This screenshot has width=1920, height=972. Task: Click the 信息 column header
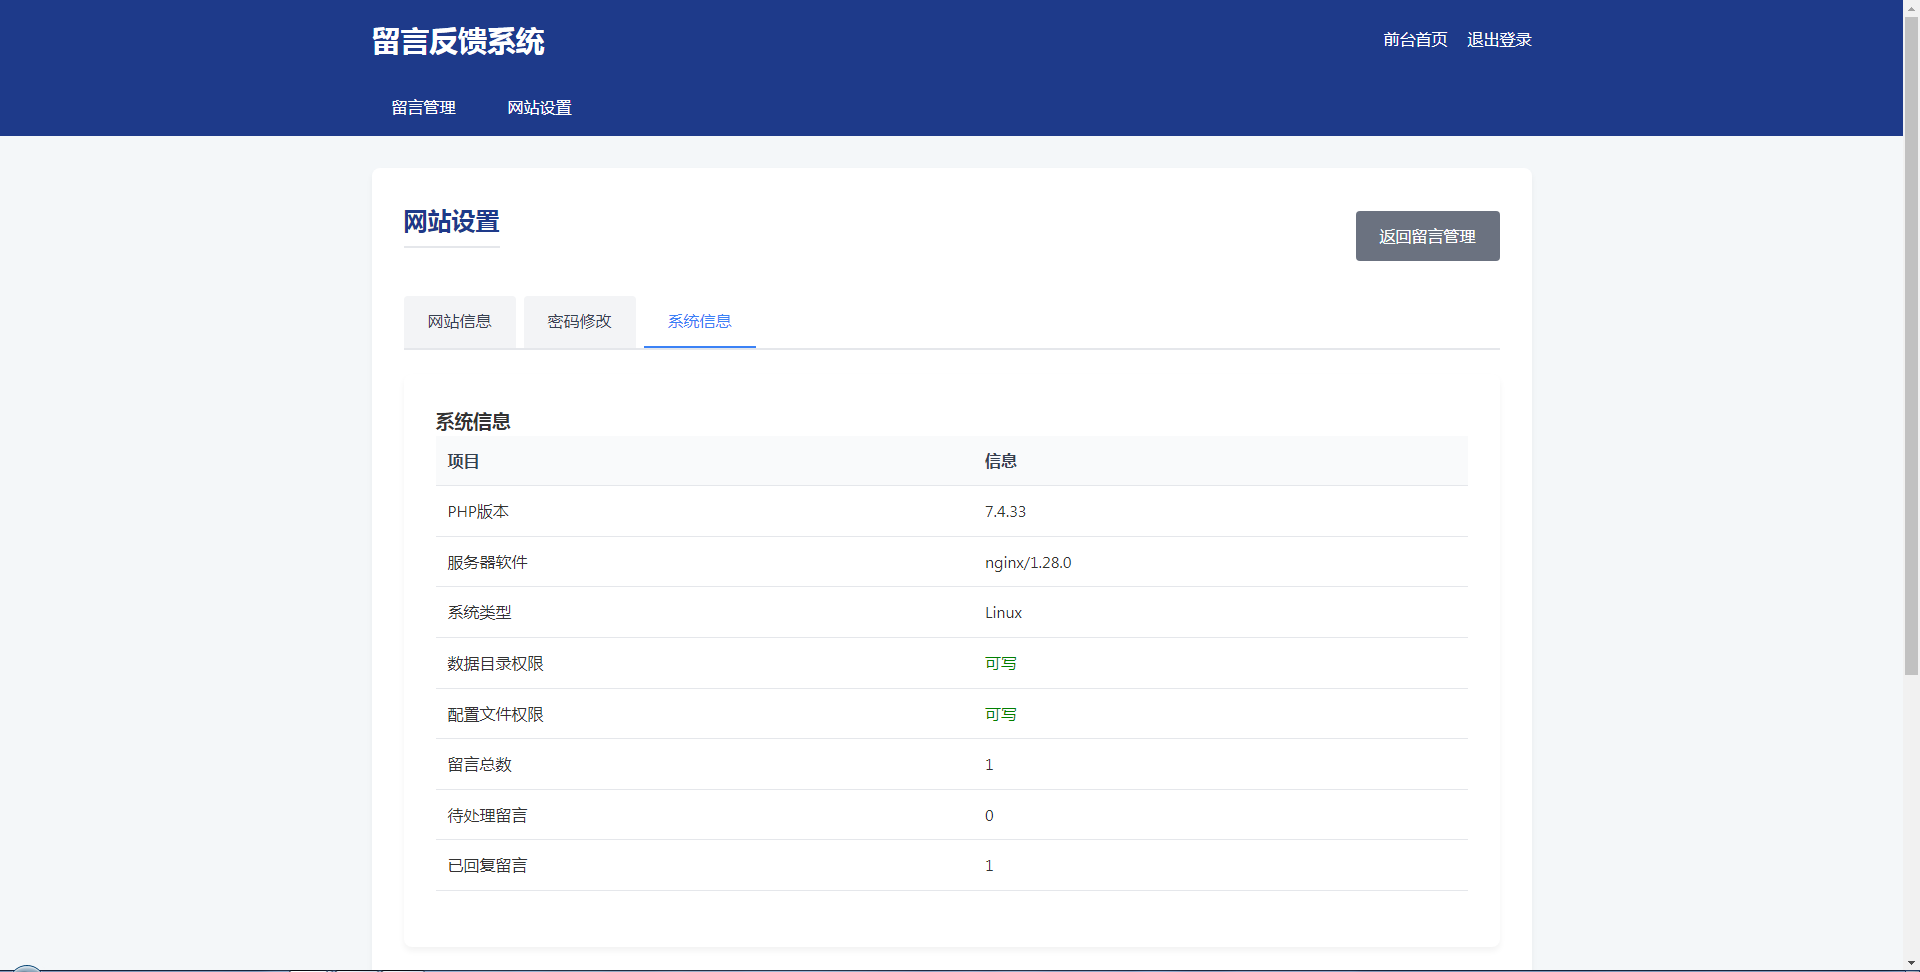[1000, 462]
